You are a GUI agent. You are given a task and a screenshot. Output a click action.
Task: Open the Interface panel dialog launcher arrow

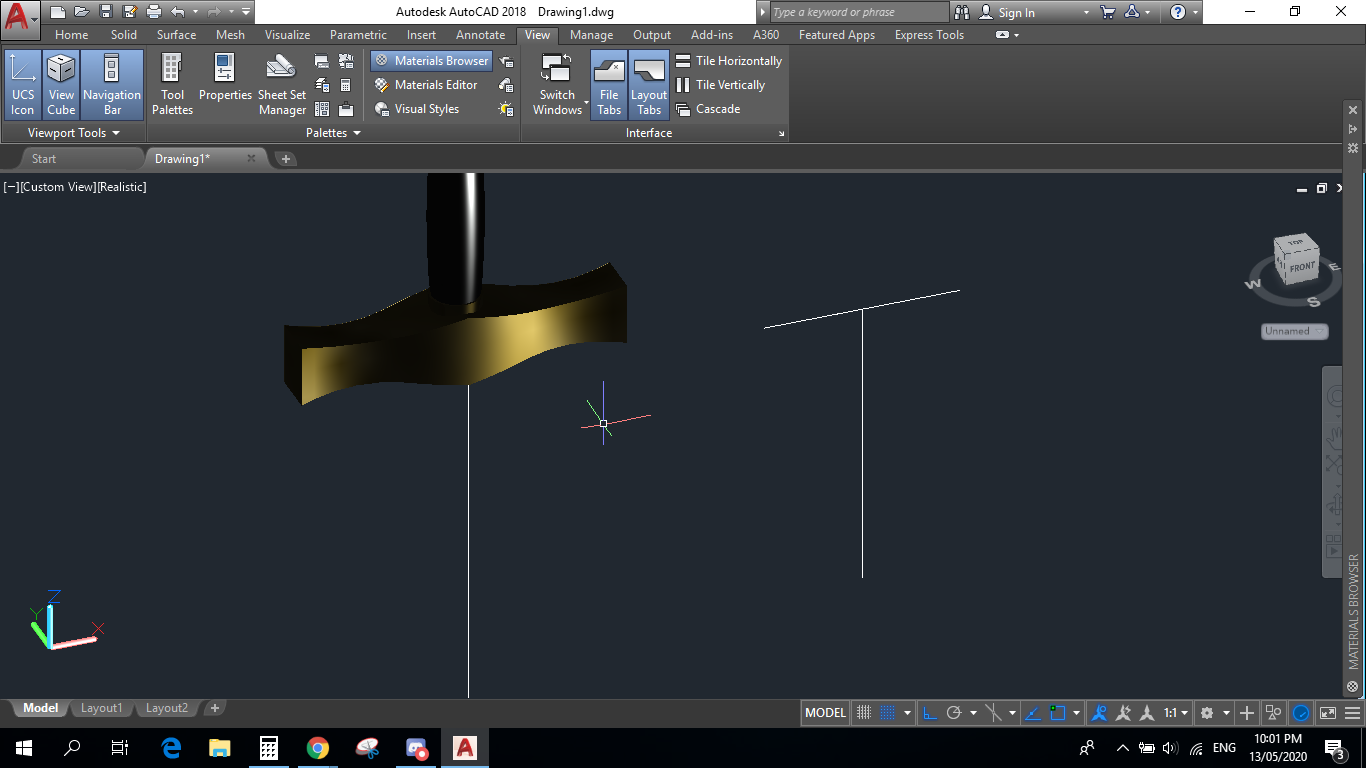pos(781,134)
